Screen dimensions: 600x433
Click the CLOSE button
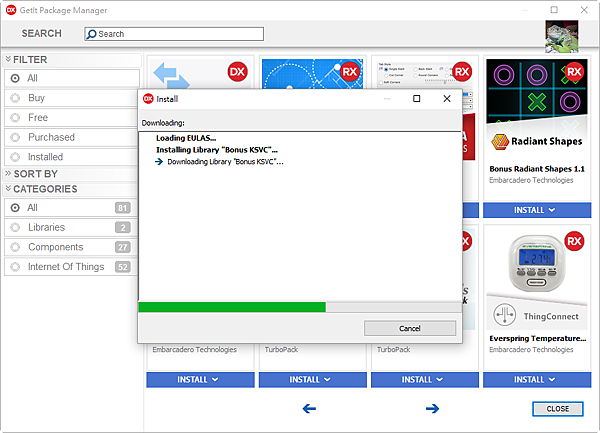coord(558,409)
